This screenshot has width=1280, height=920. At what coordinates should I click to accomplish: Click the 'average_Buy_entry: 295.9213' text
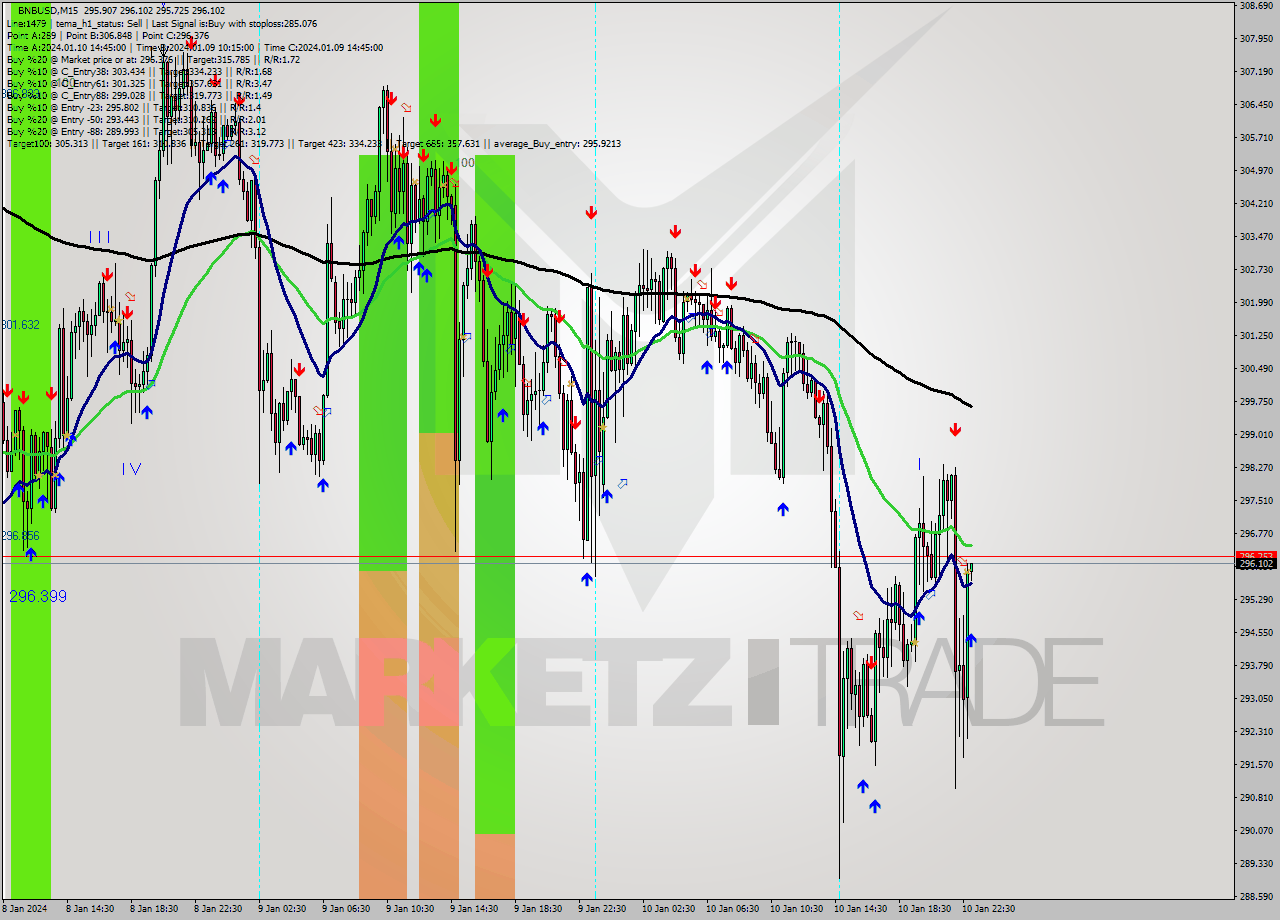(559, 144)
